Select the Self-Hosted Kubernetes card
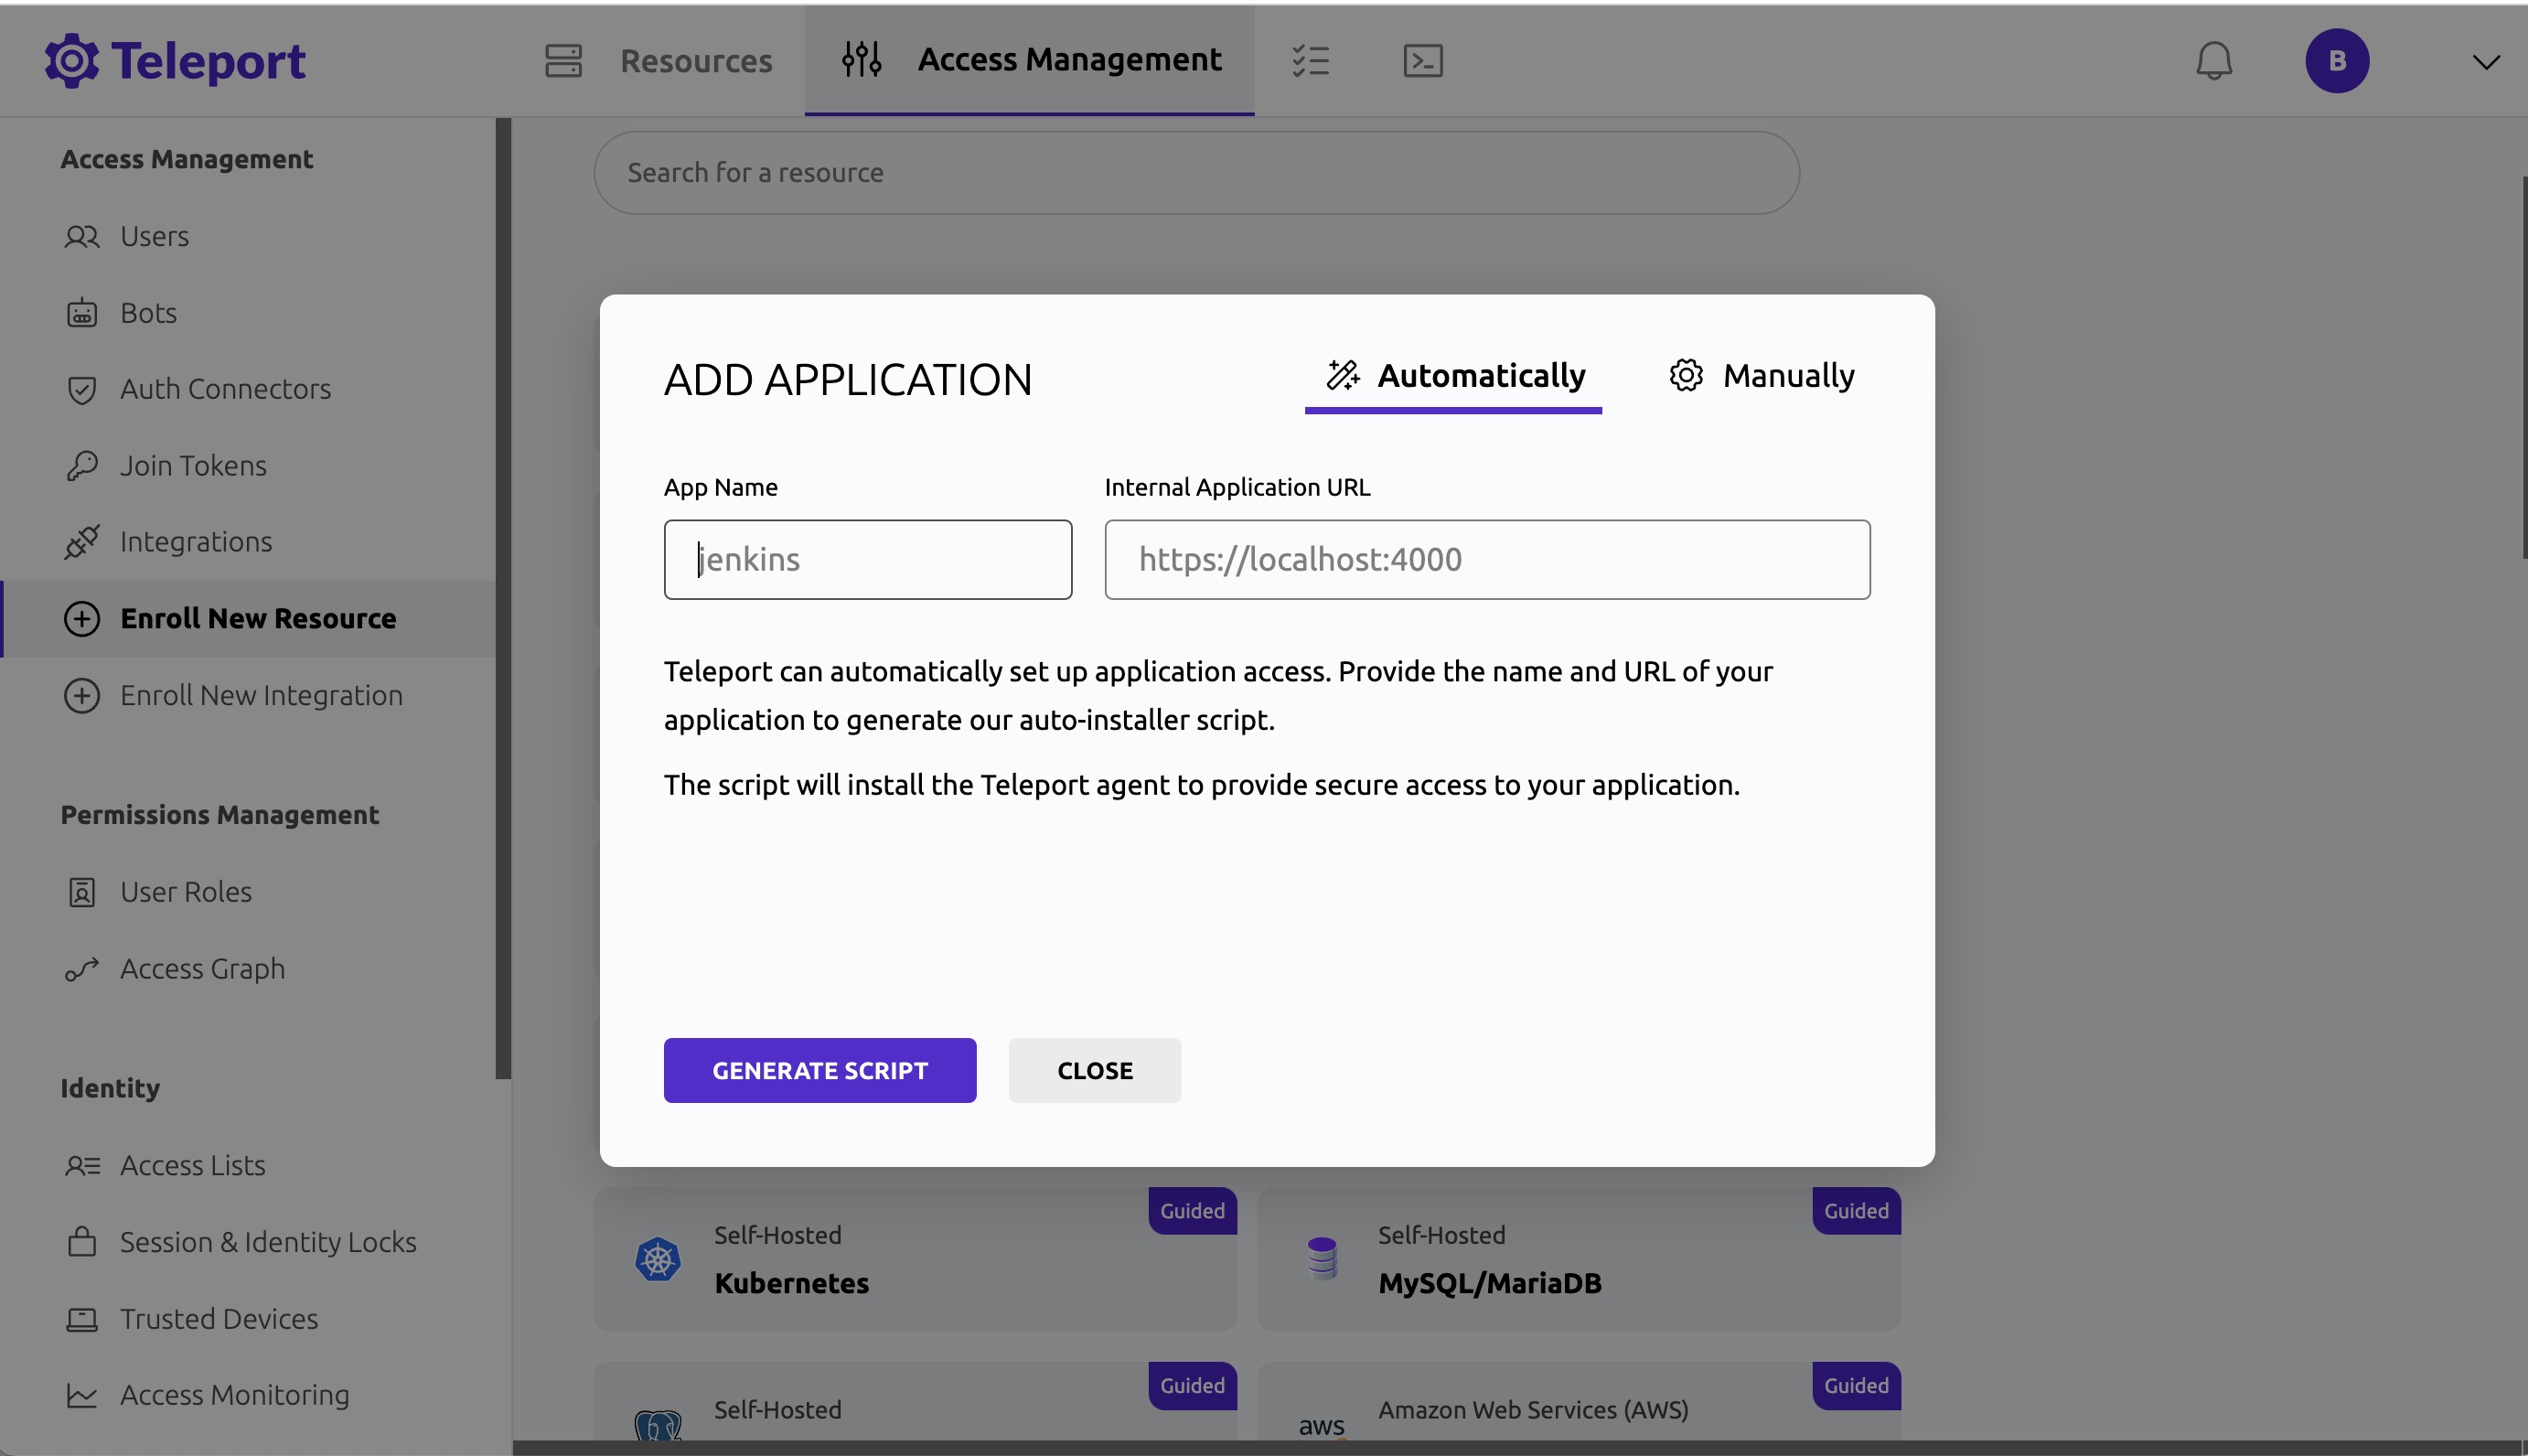The height and width of the screenshot is (1456, 2528). tap(915, 1259)
